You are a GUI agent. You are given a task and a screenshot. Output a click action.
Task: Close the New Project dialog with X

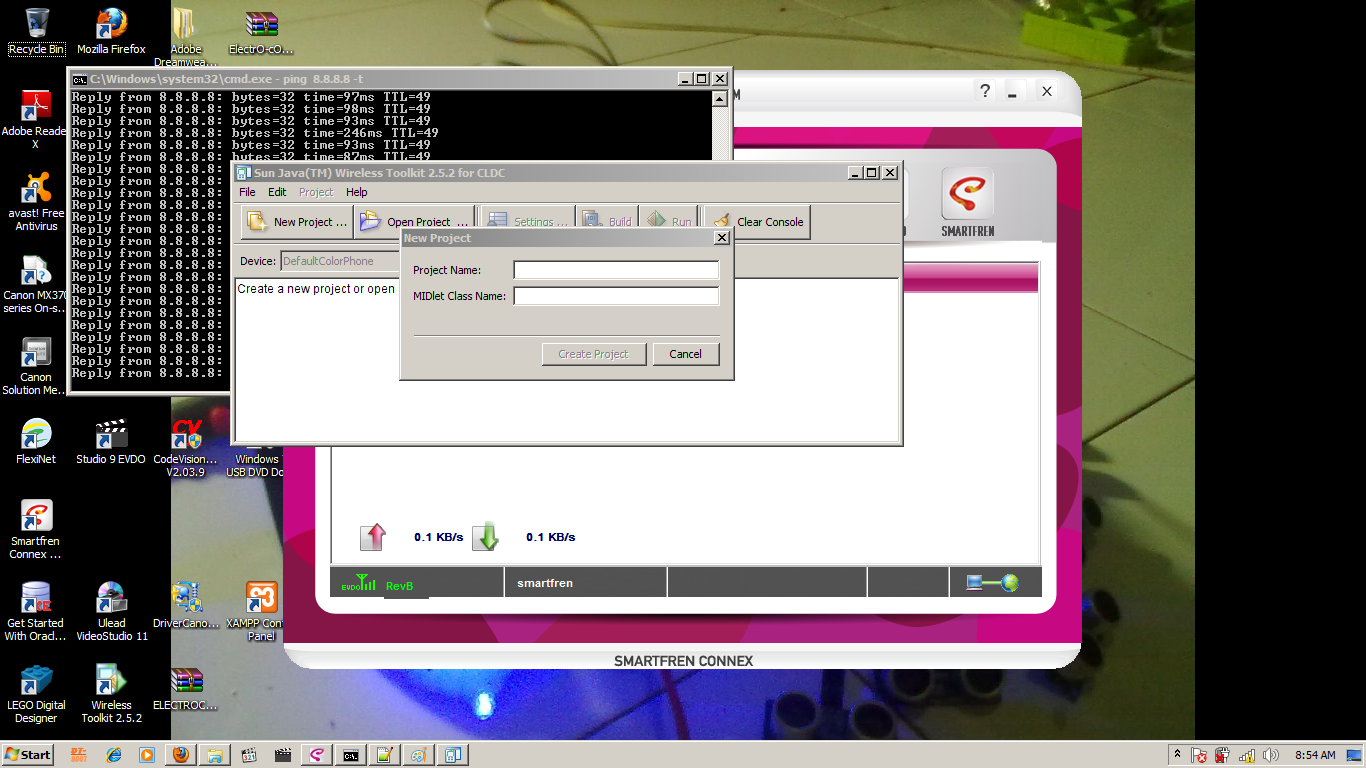coord(722,238)
